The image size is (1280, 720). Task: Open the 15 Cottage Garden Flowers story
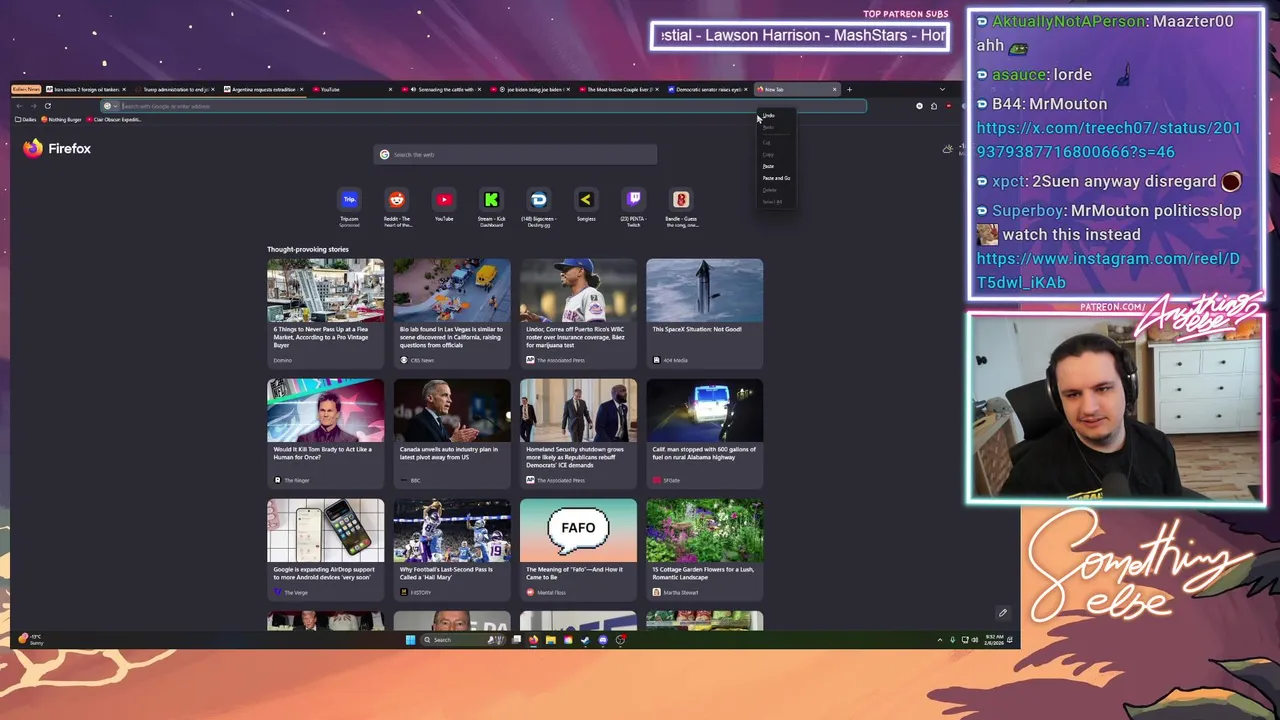(704, 552)
